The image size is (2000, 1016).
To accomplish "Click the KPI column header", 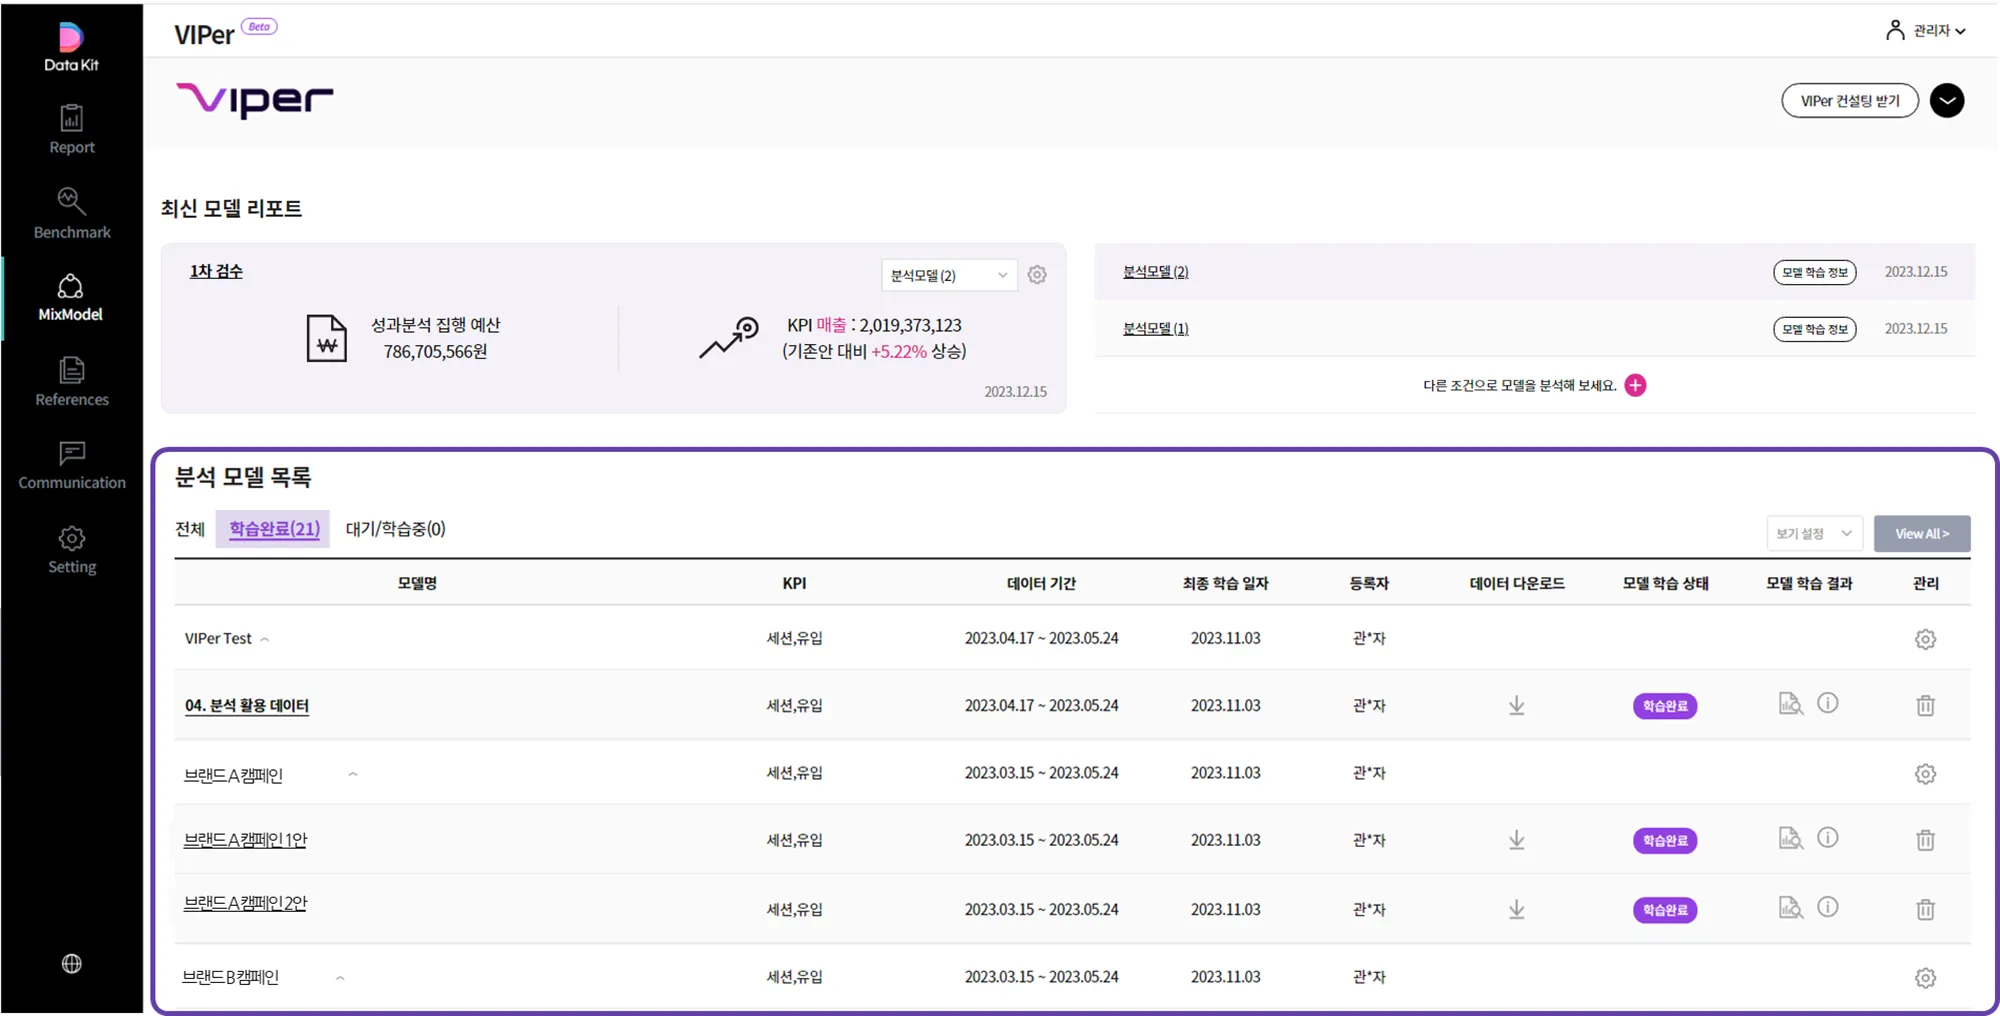I will pyautogui.click(x=794, y=583).
